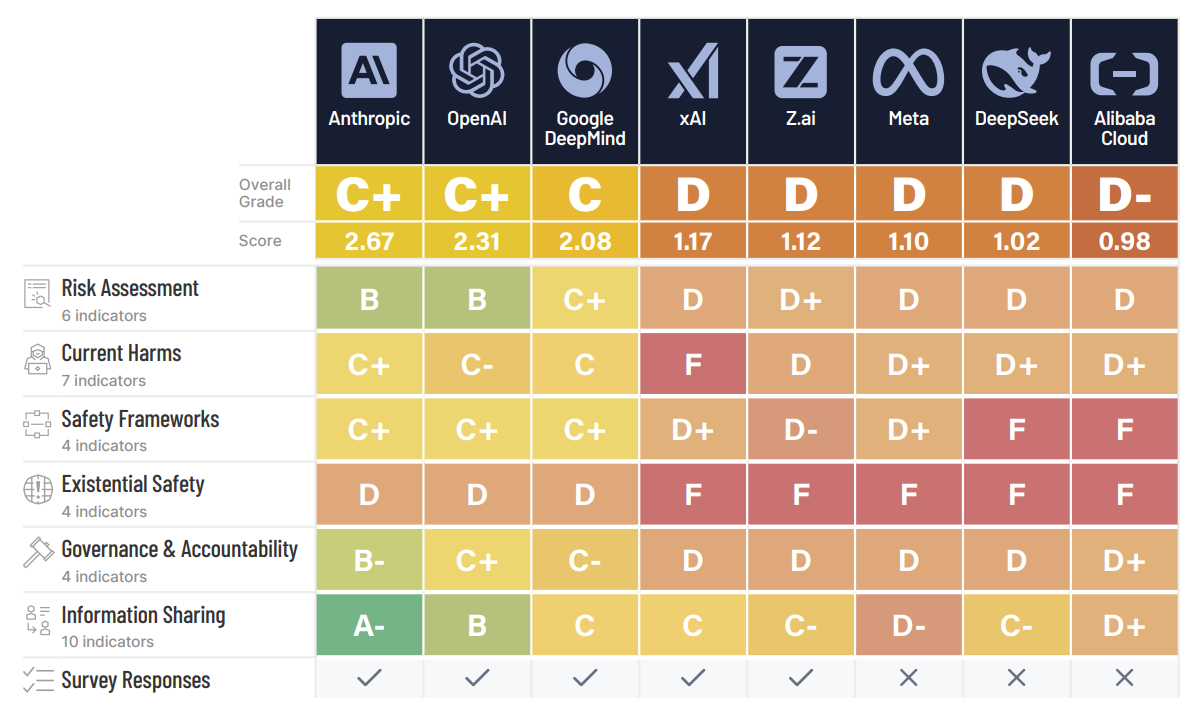Click xAI's red F Current Harms cell
1199x718 pixels.
[693, 364]
